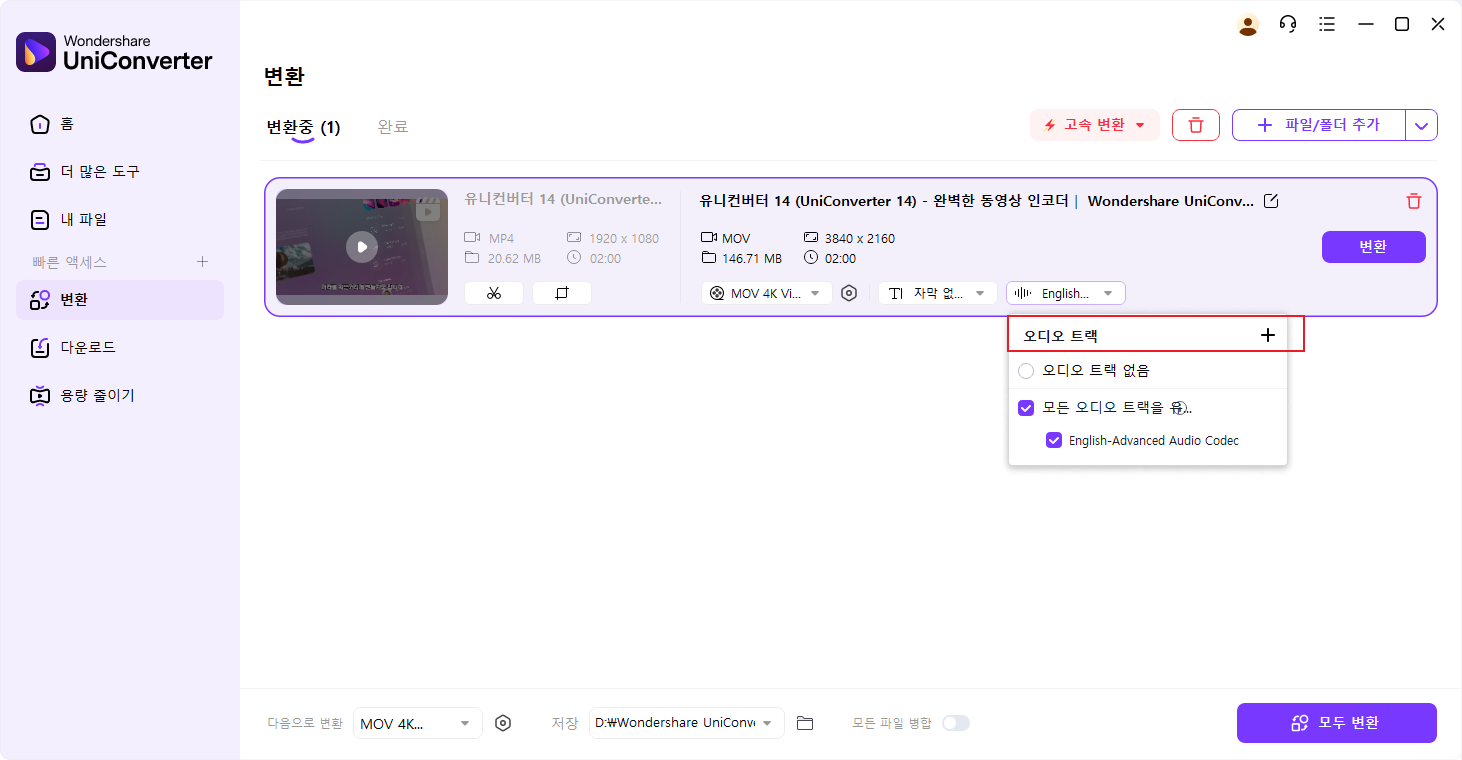Open the 고속 변환 dropdown
Screen dimensions: 1462x760
click(1094, 125)
